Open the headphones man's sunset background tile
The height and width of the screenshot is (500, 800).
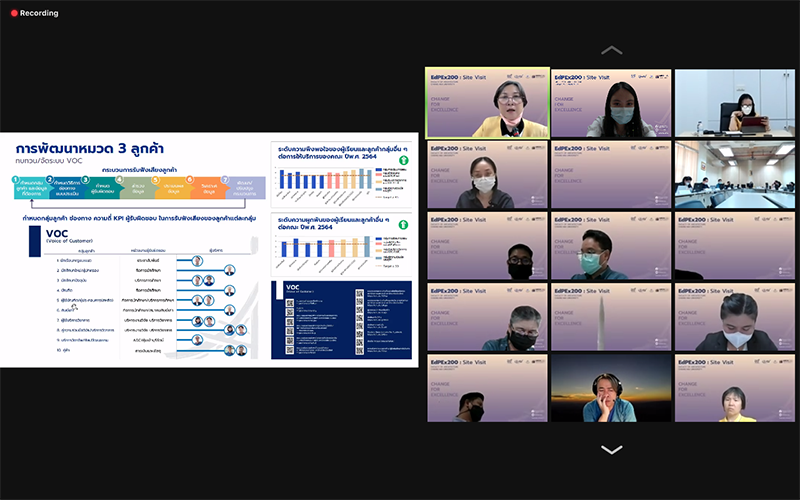pyautogui.click(x=611, y=387)
